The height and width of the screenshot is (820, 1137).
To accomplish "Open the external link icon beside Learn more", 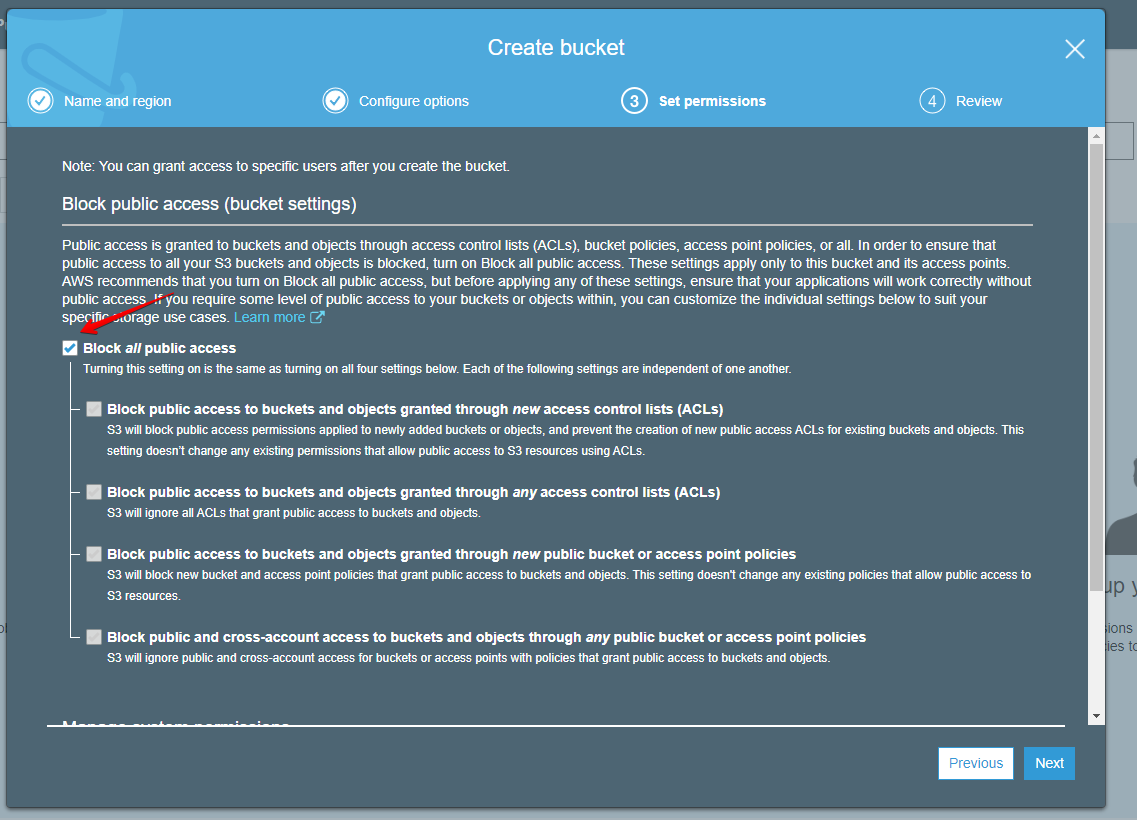I will click(317, 318).
